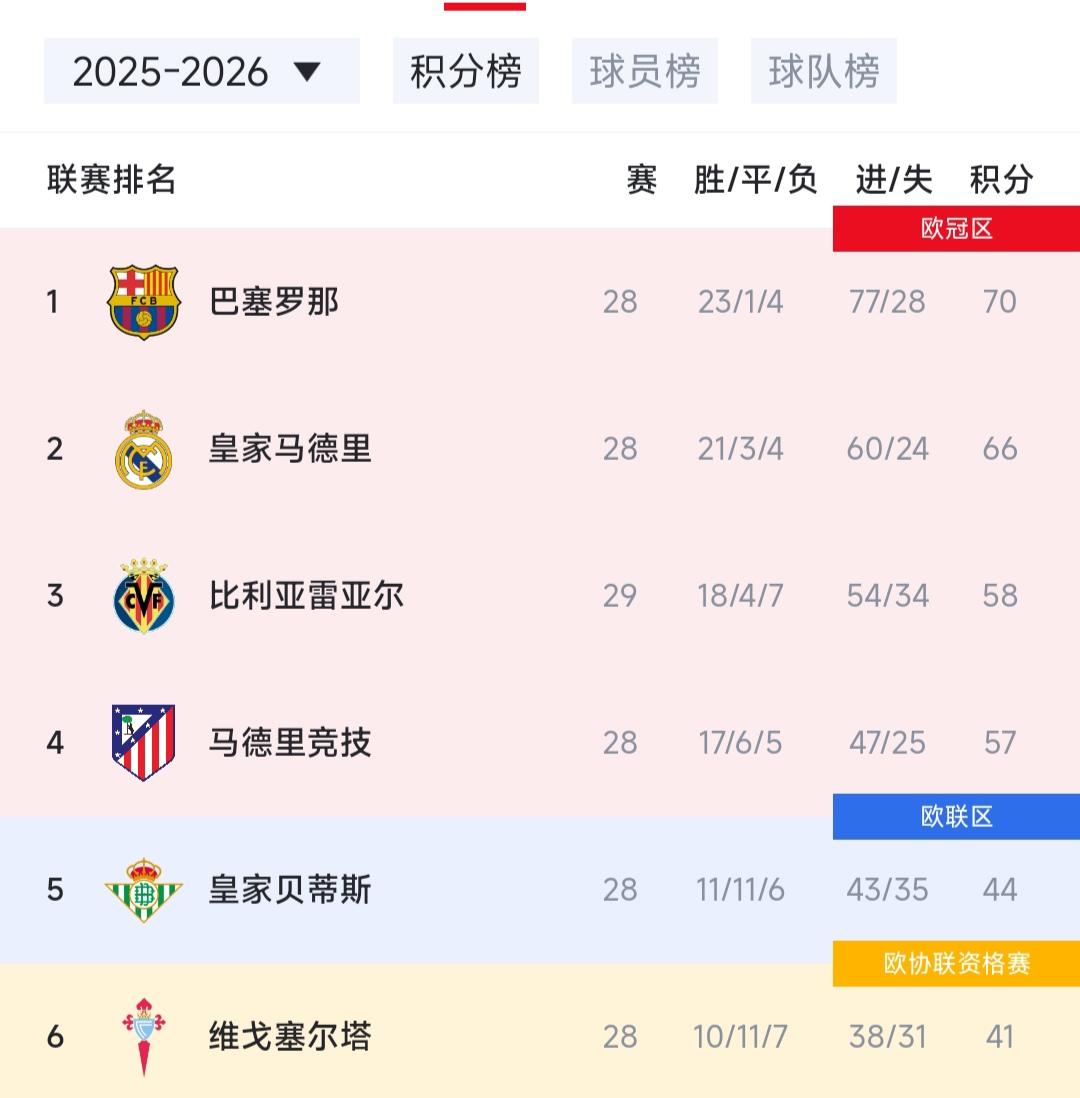Tap the Atlético Madrid club crest

click(x=144, y=742)
